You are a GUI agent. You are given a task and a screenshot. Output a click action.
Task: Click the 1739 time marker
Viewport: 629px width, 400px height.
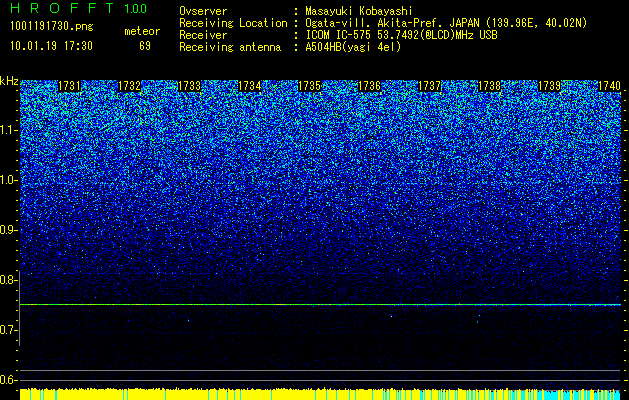549,86
